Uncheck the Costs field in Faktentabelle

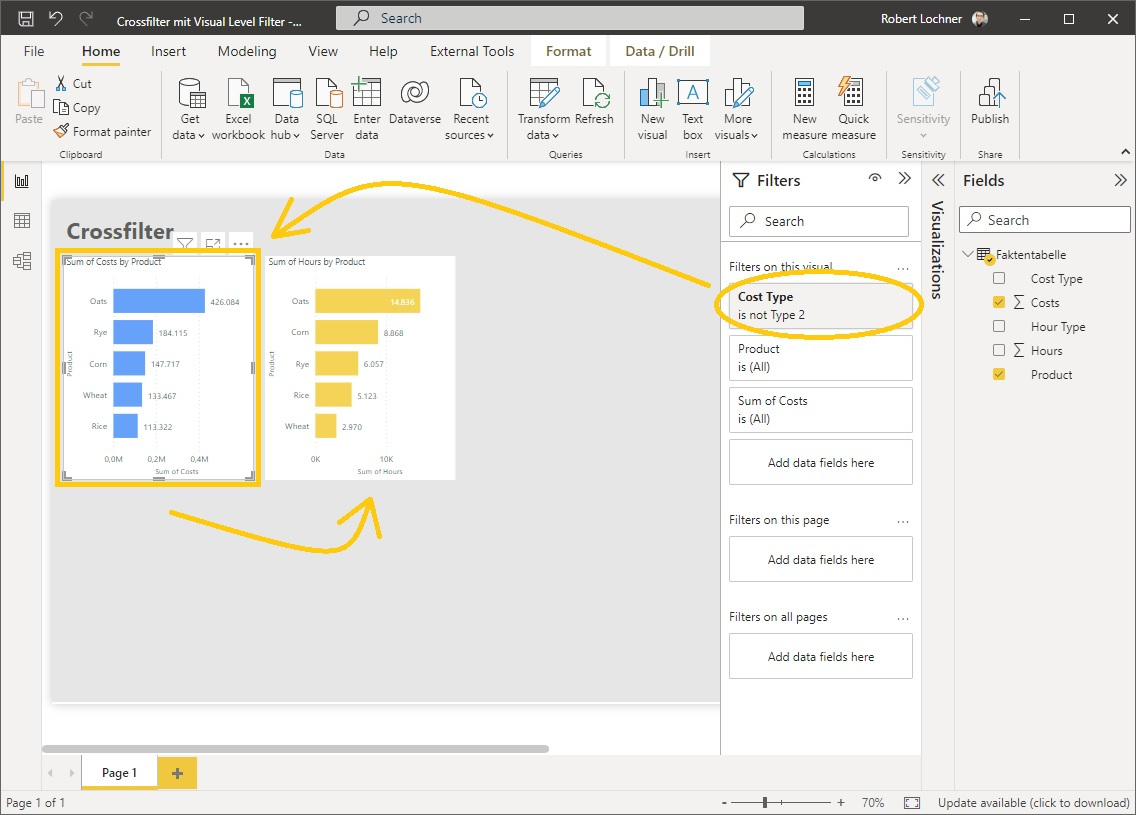click(x=999, y=302)
